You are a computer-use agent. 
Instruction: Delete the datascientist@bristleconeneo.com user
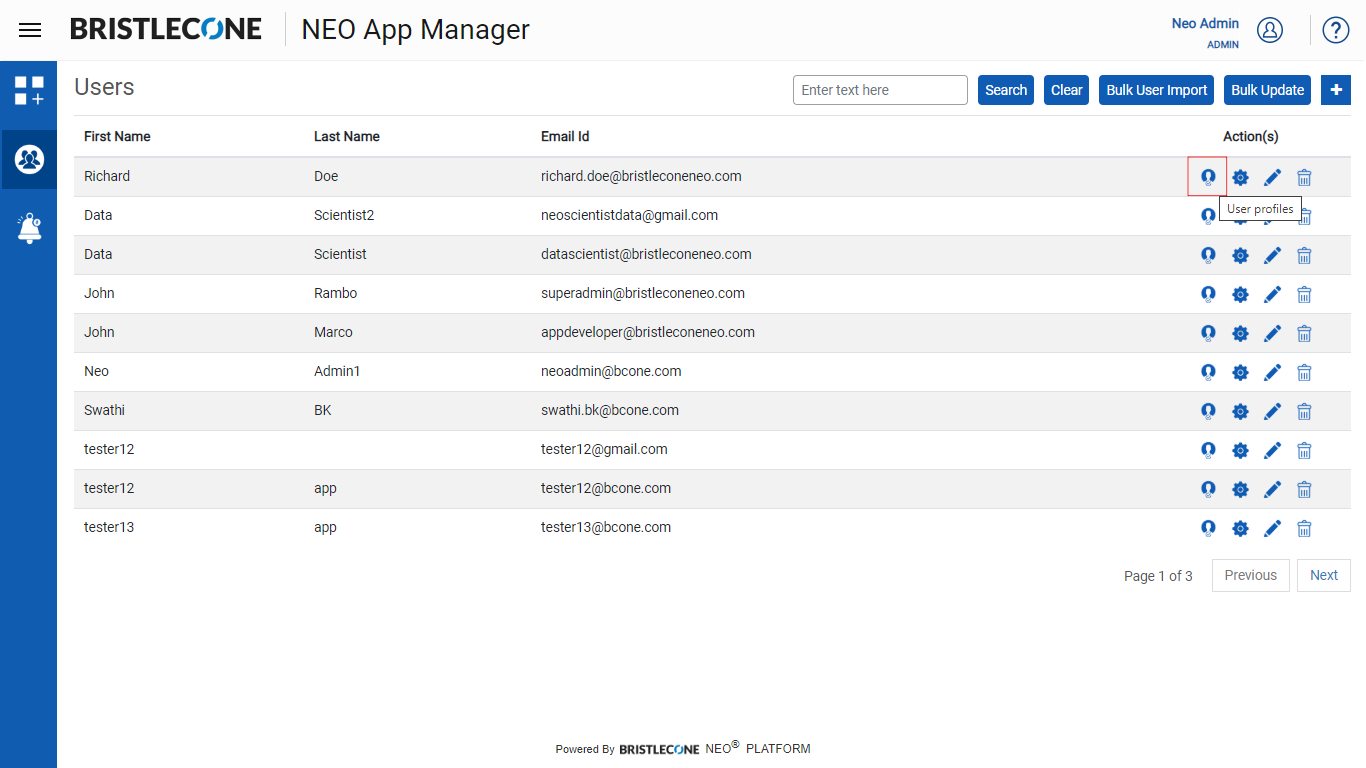(x=1304, y=255)
